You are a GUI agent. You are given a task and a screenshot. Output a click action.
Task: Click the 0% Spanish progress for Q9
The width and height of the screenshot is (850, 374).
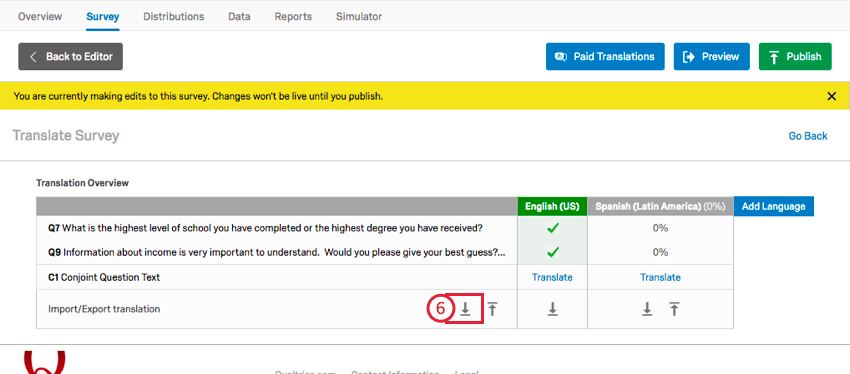click(660, 252)
